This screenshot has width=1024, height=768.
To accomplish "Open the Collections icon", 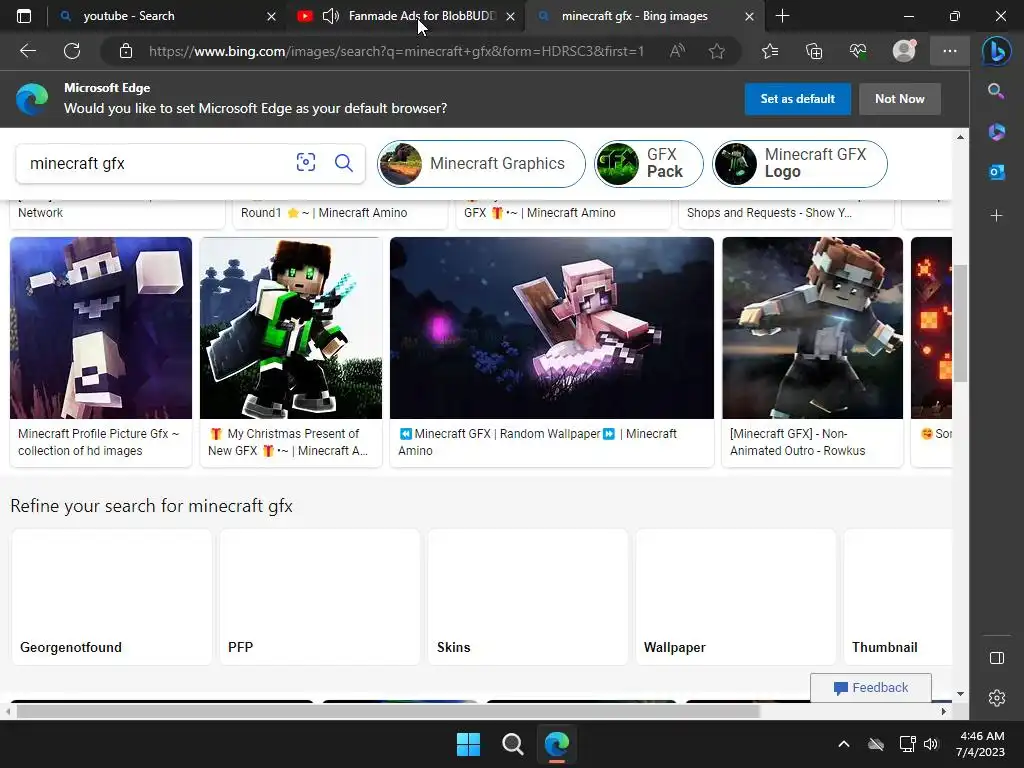I will [814, 51].
